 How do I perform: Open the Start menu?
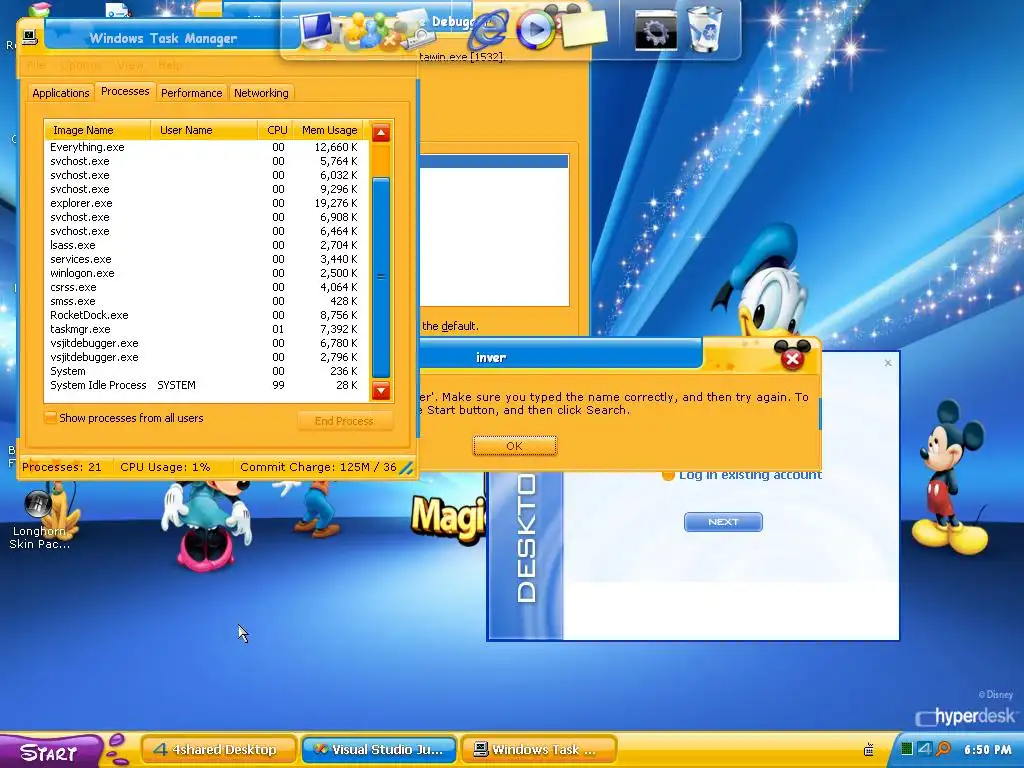tap(50, 751)
